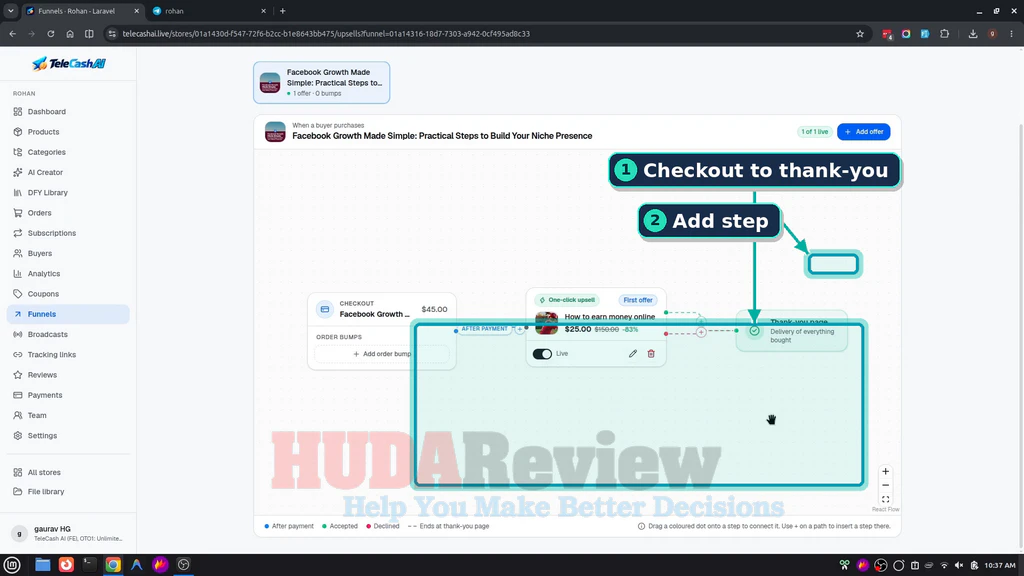Zoom out of the funnel flow canvas
1024x576 pixels.
coord(886,485)
